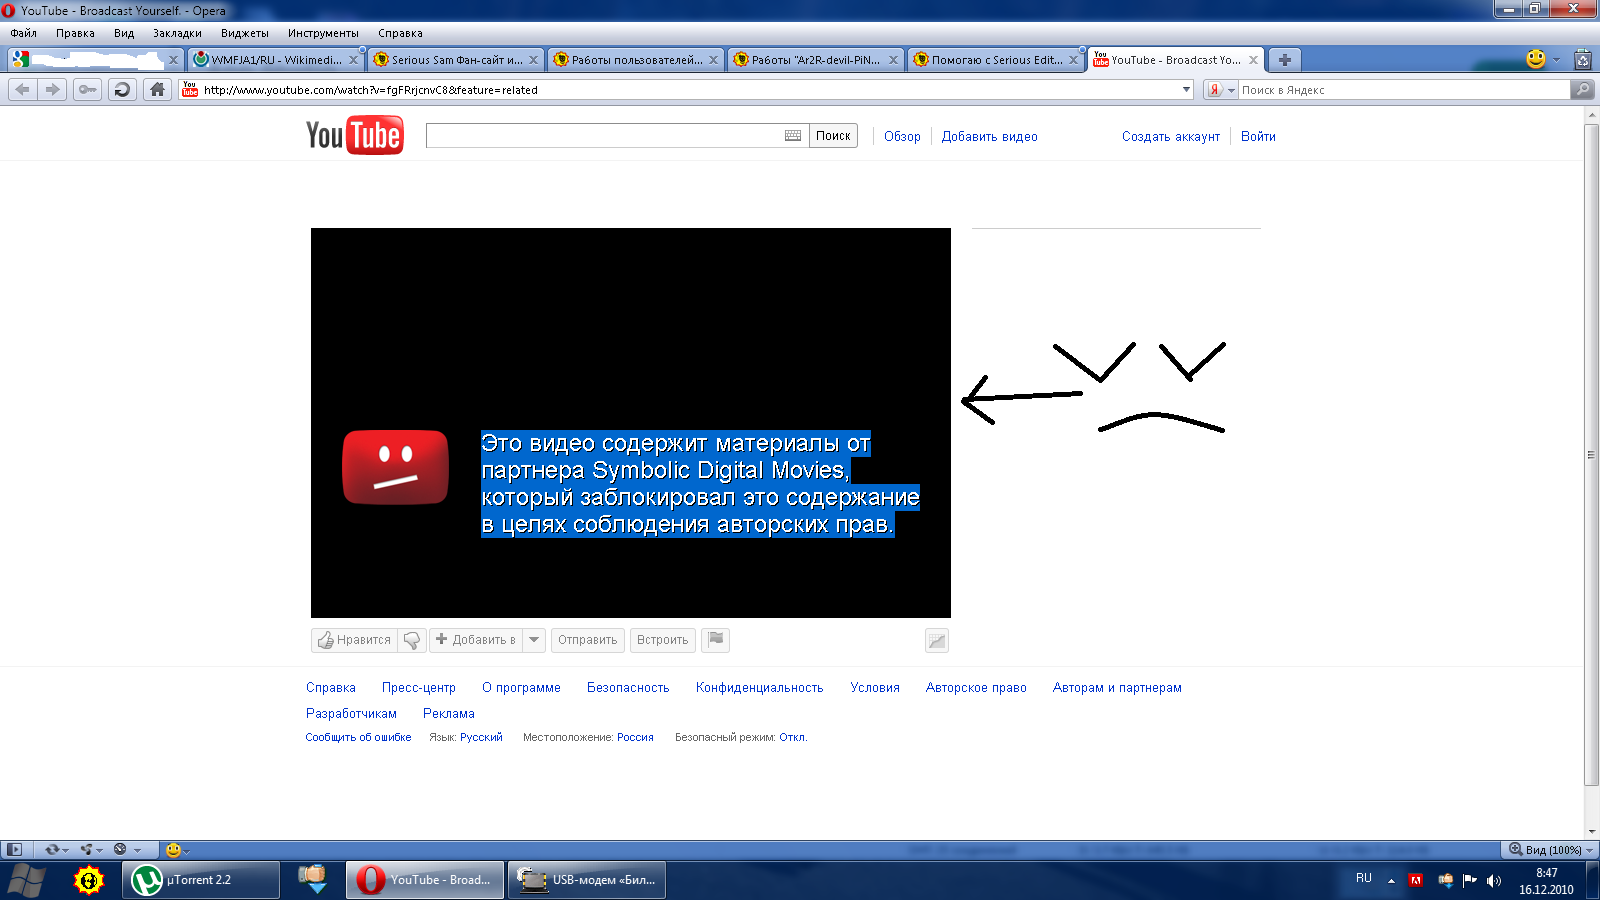This screenshot has width=1600, height=900.
Task: Go back with the browser back arrow
Action: [x=22, y=89]
